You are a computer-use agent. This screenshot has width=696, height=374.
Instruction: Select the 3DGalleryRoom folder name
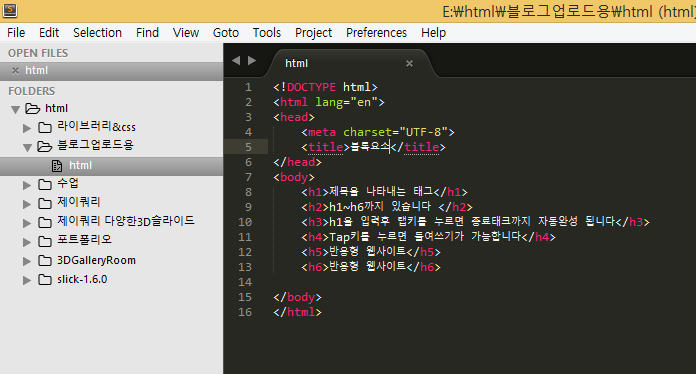(96, 260)
